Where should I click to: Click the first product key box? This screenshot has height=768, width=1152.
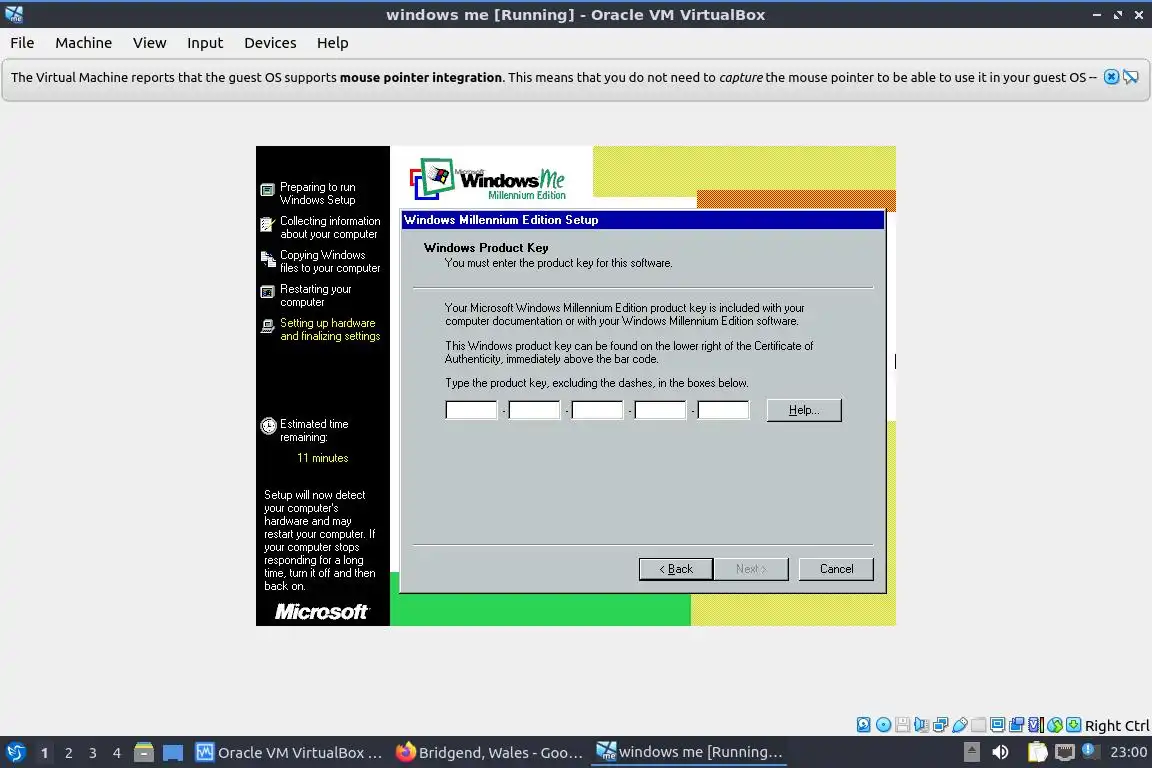(471, 410)
